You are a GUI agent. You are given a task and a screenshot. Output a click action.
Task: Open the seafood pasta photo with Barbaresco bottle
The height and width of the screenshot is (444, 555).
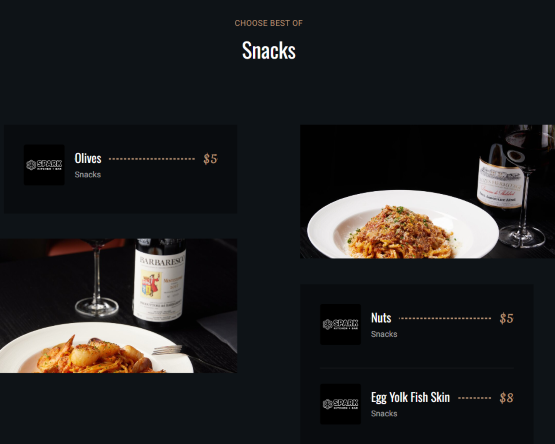(119, 306)
